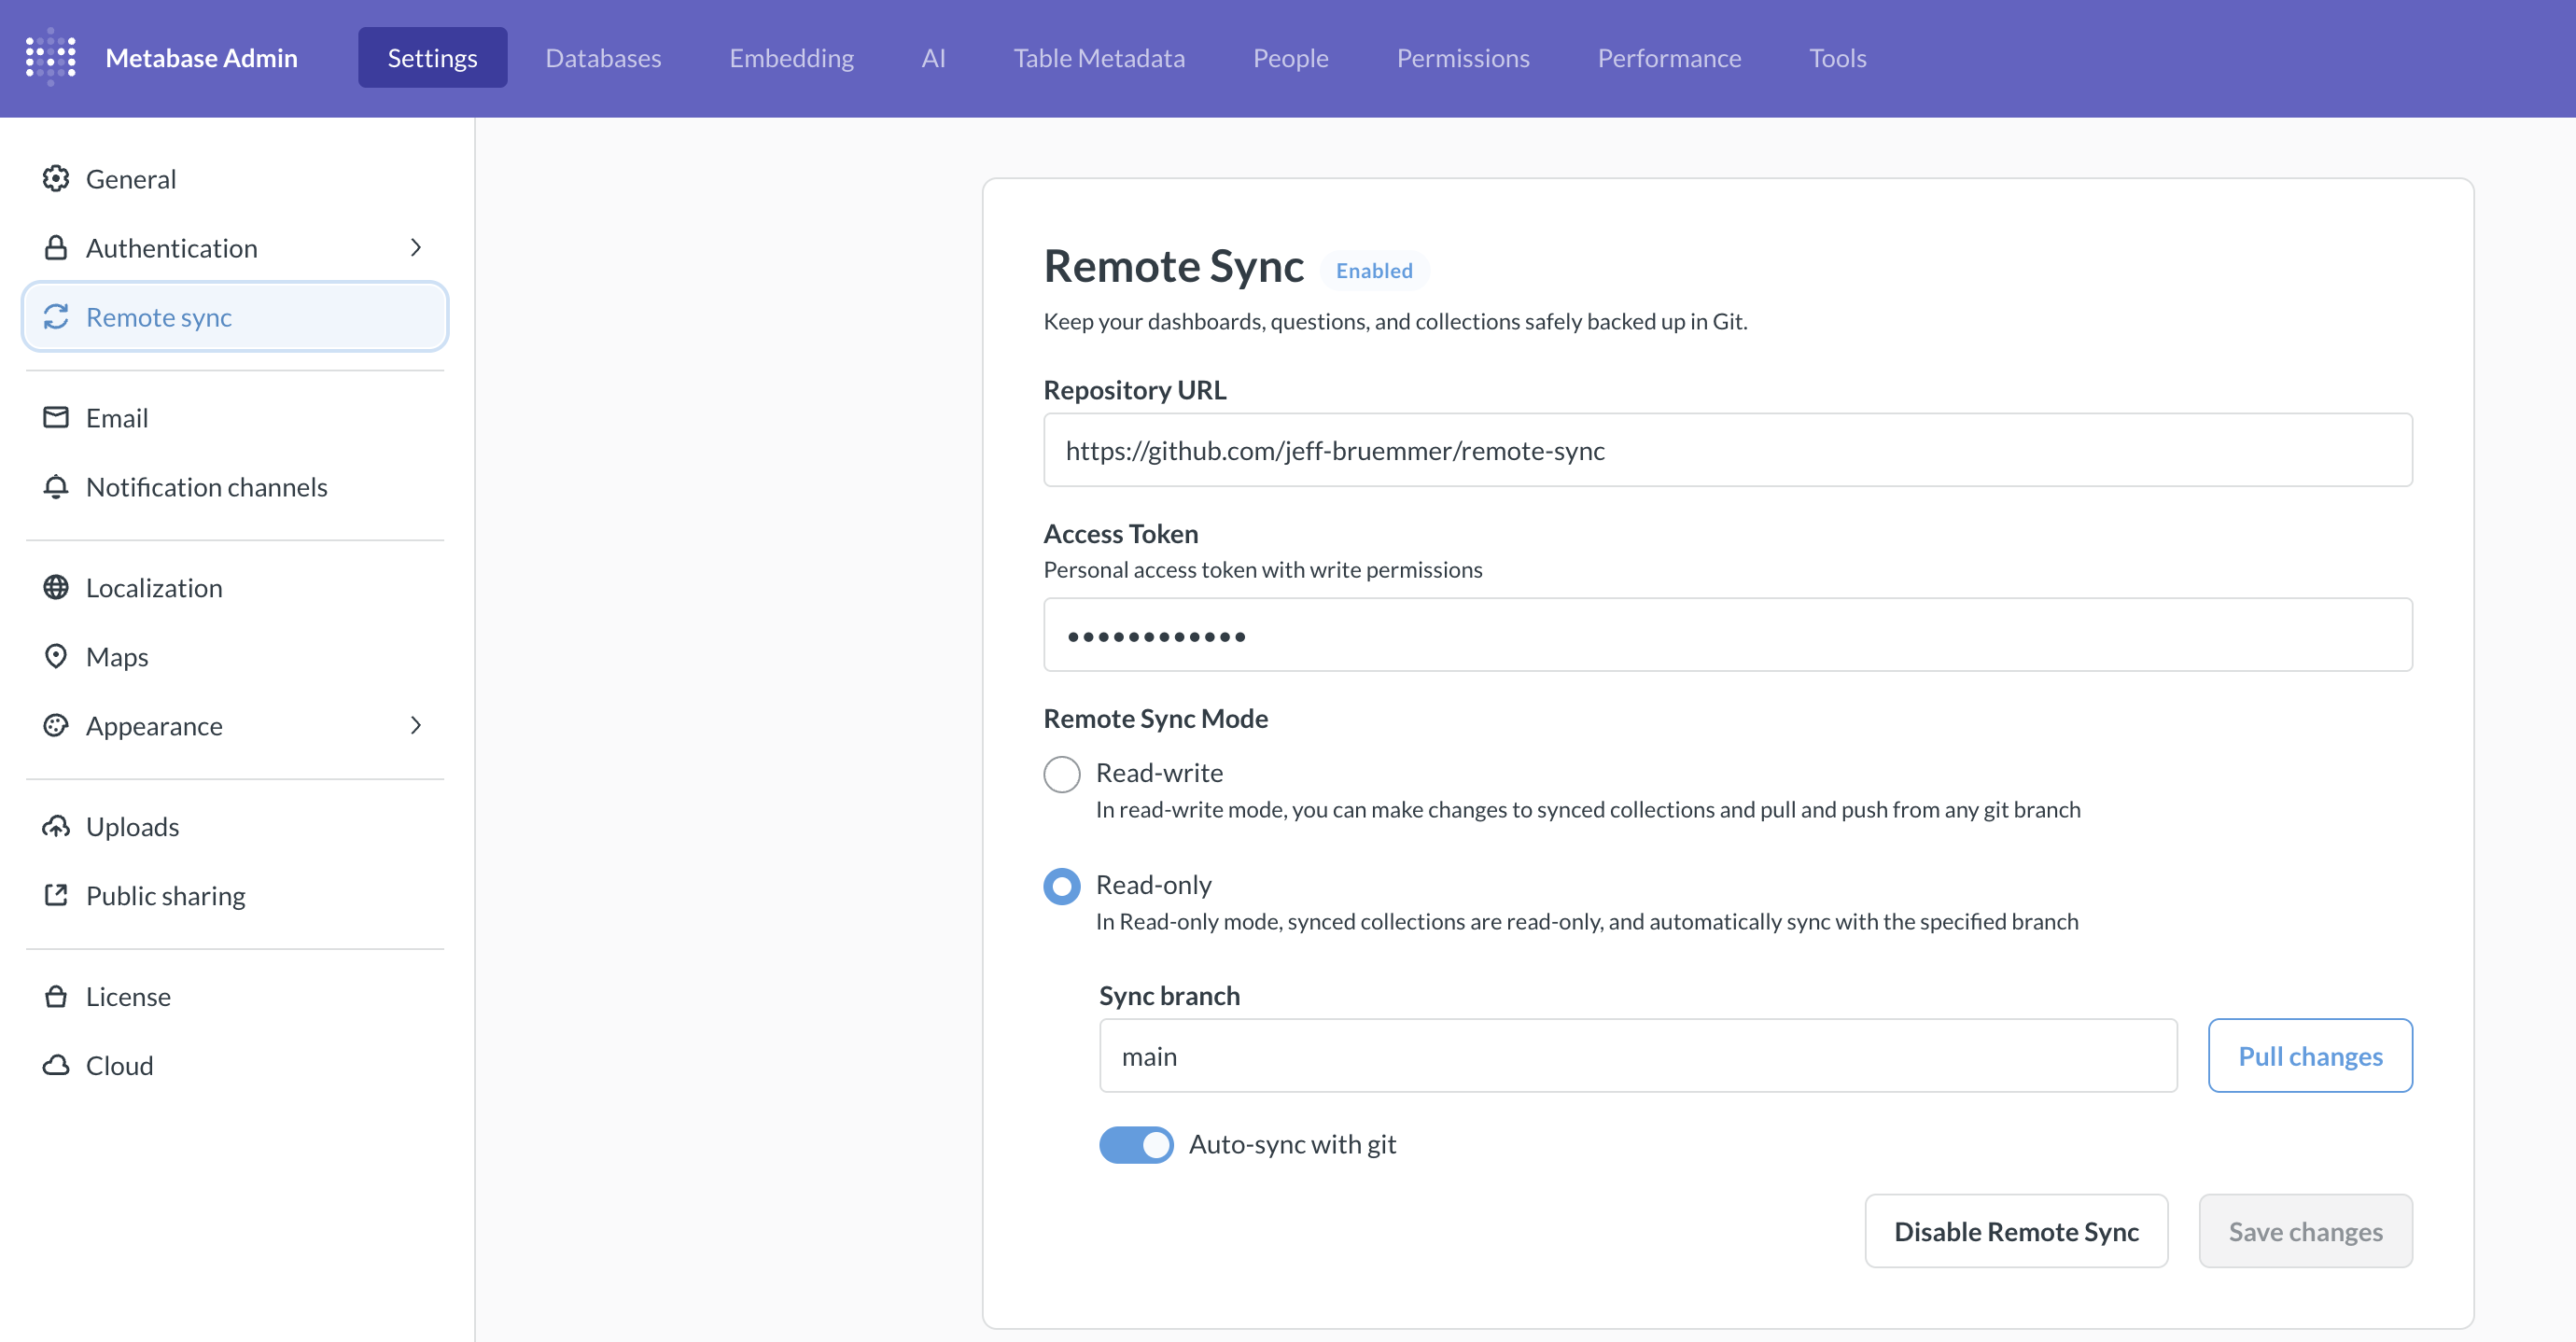2576x1342 pixels.
Task: Click the Repository URL input field
Action: pyautogui.click(x=1727, y=451)
